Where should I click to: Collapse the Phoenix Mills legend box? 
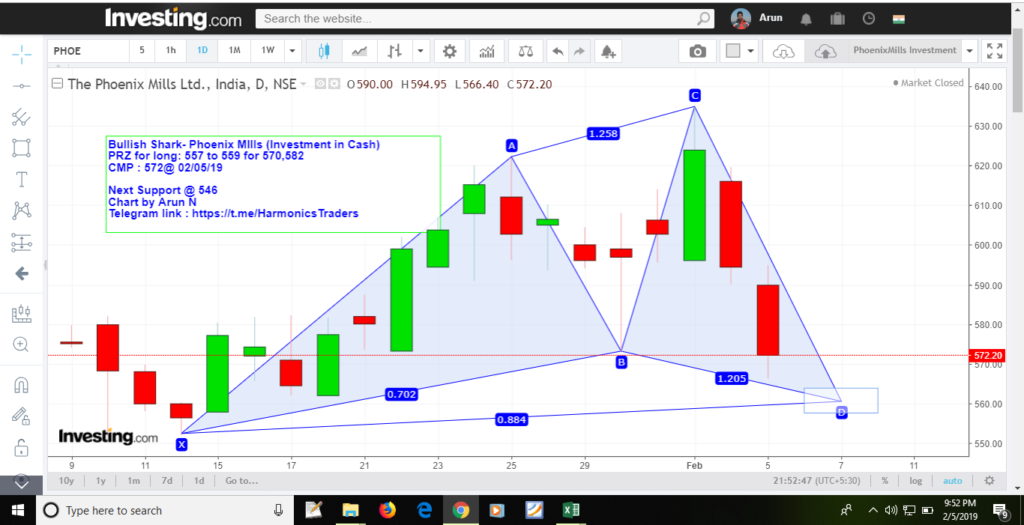[57, 84]
